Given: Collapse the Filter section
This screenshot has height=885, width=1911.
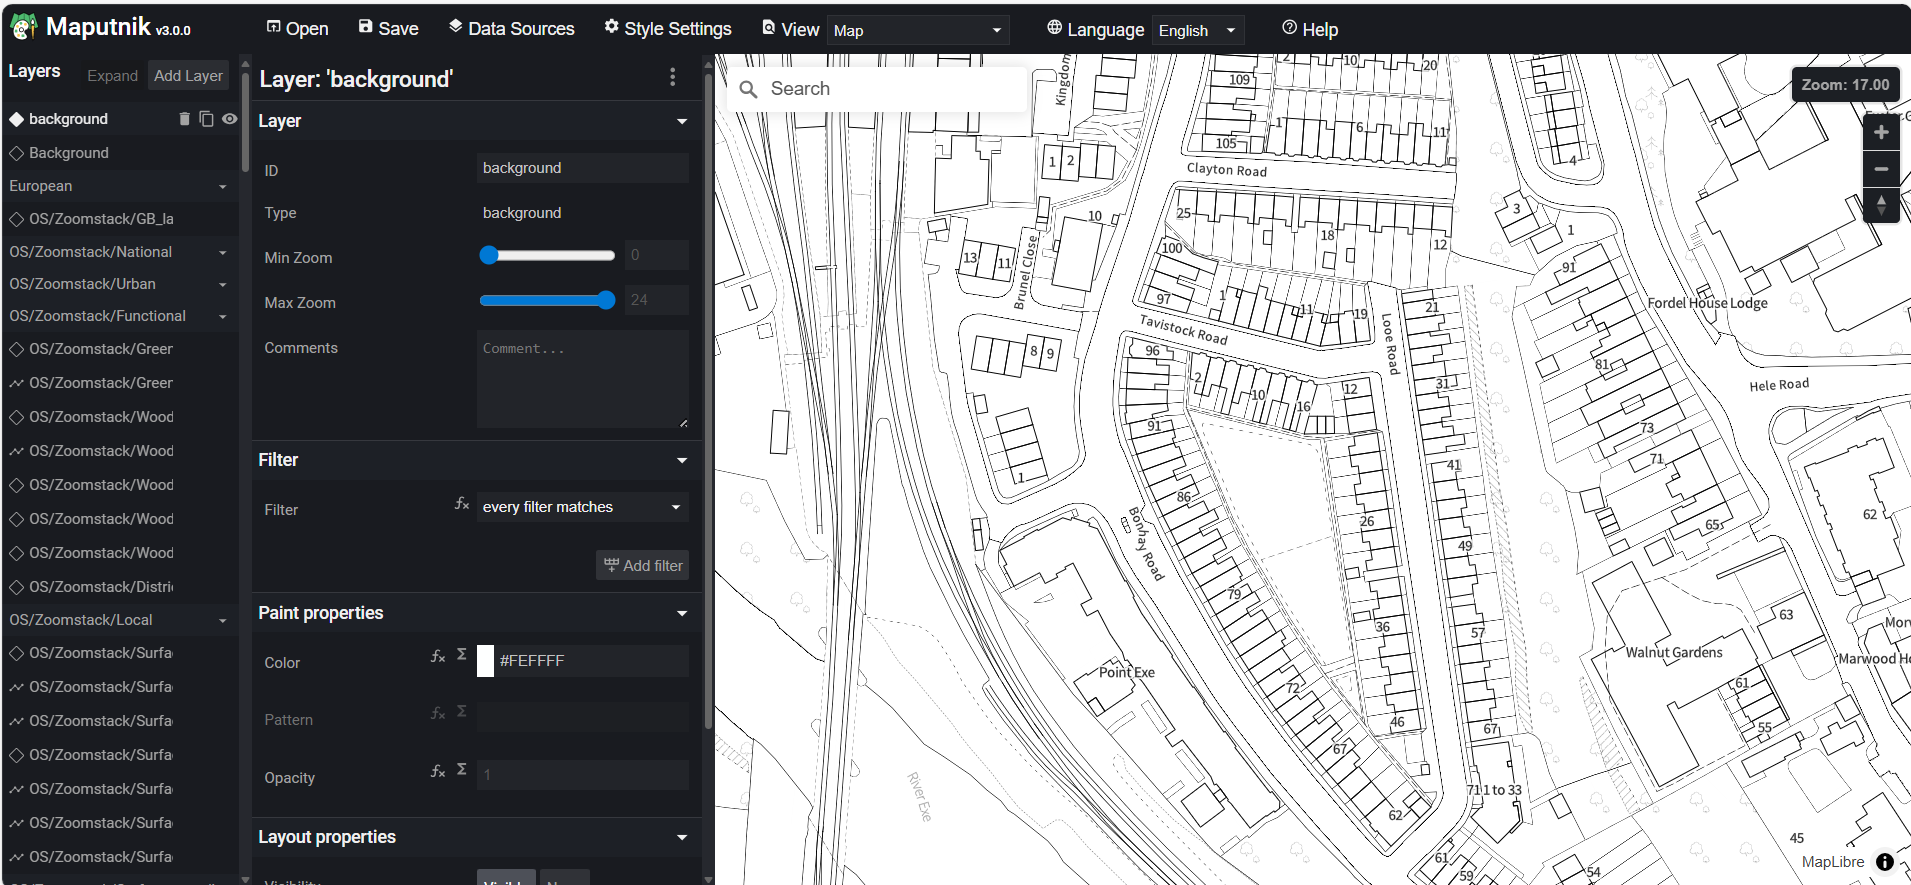Looking at the screenshot, I should 681,460.
